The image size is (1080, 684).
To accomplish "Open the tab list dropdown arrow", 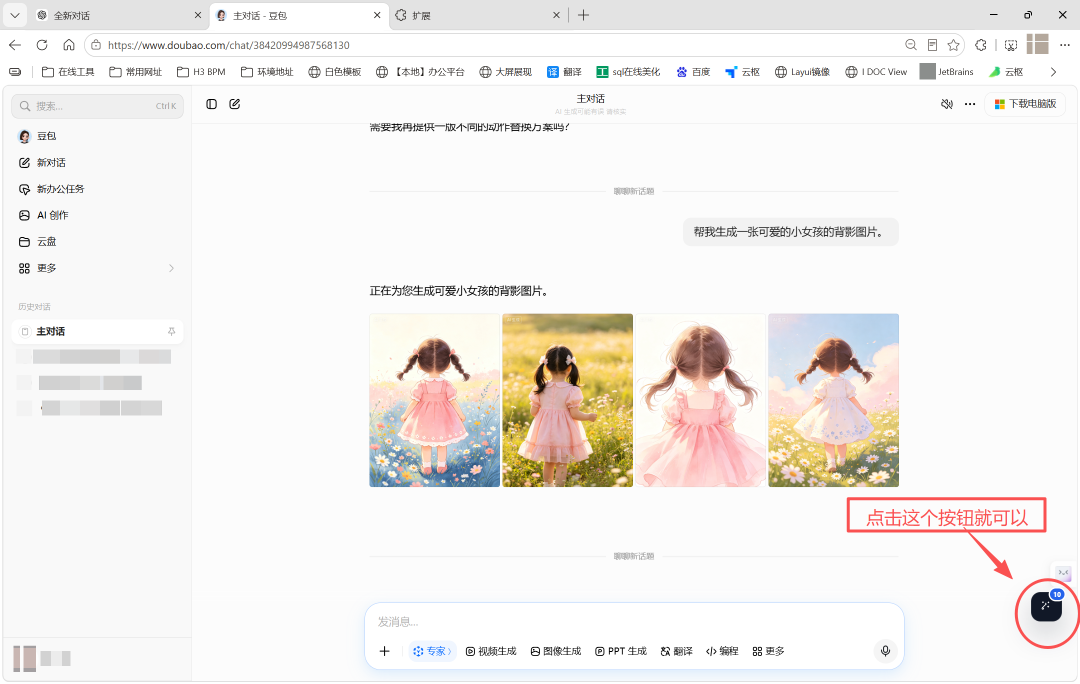I will [14, 15].
